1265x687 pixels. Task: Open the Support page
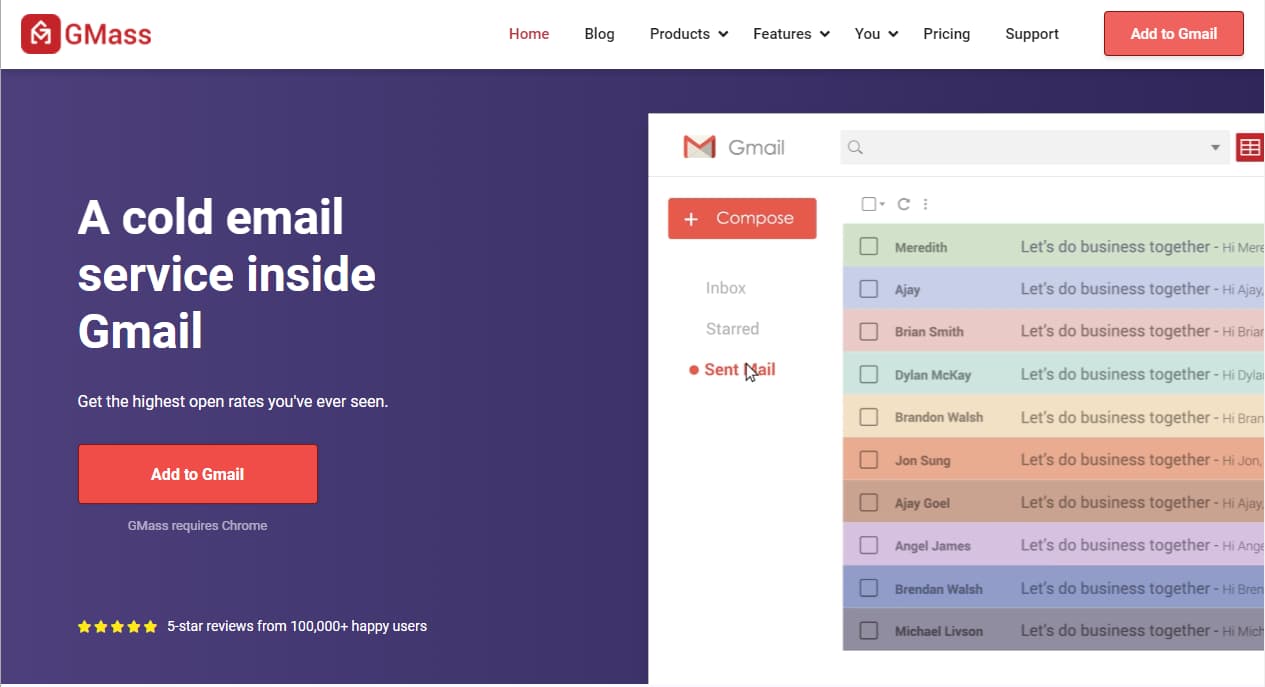[x=1032, y=34]
